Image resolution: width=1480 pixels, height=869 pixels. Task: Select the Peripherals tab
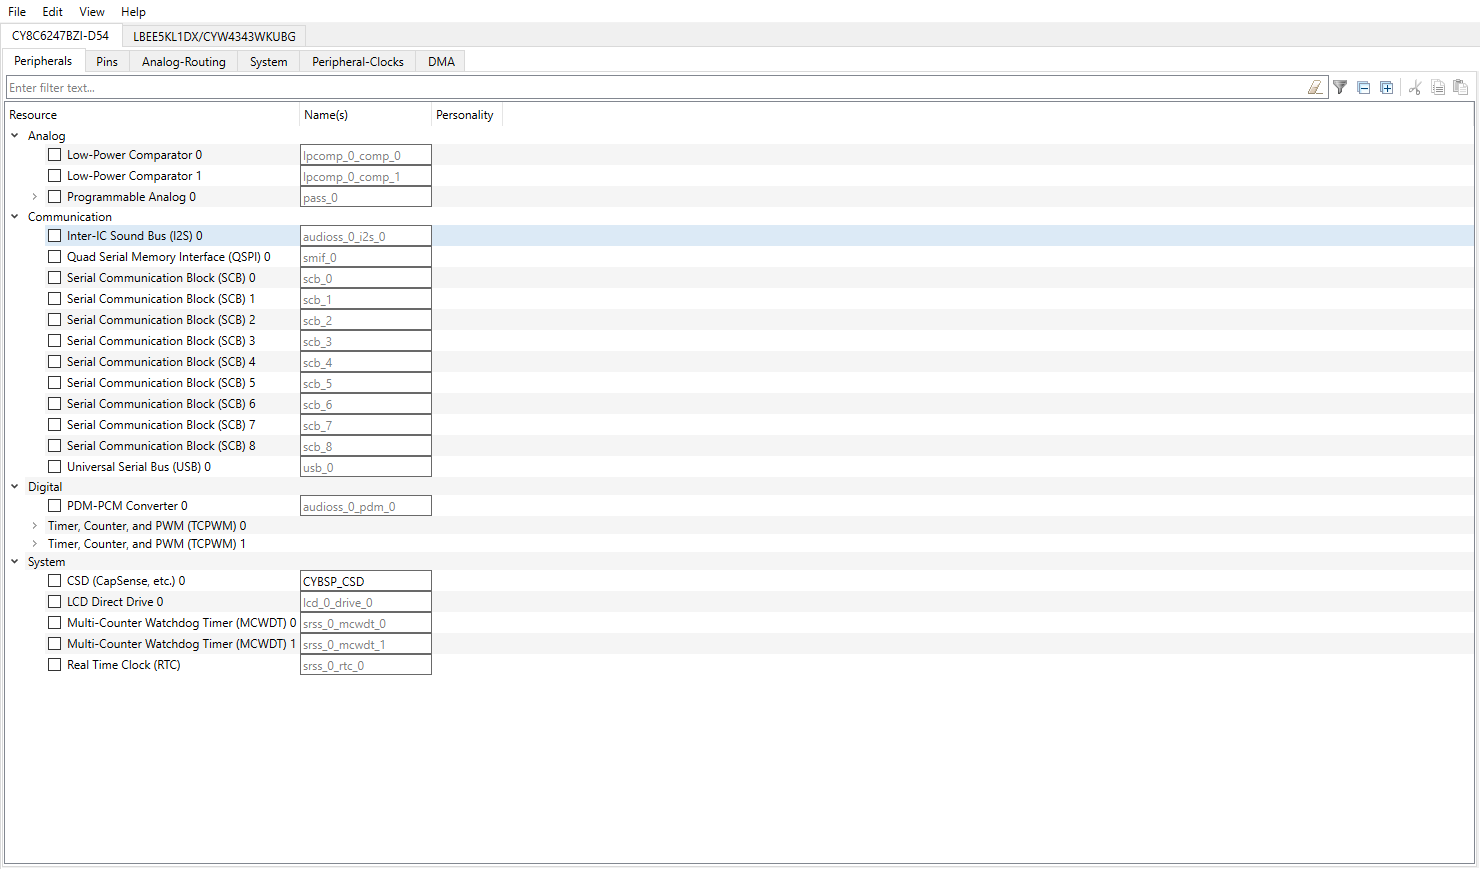pyautogui.click(x=43, y=61)
